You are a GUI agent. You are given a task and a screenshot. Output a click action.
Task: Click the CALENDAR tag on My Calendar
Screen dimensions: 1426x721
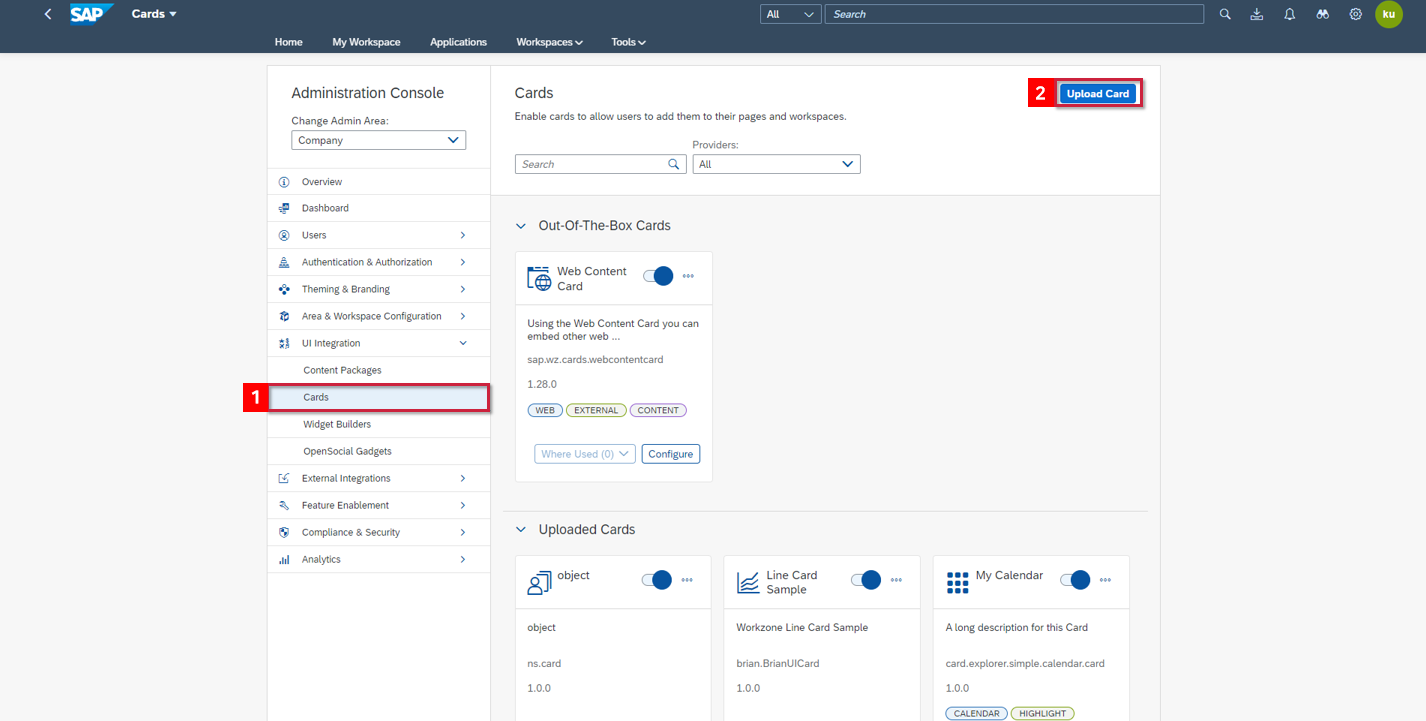coord(977,714)
